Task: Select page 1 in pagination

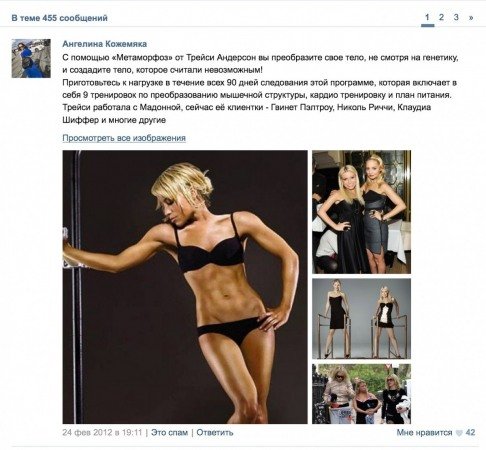Action: coord(427,17)
